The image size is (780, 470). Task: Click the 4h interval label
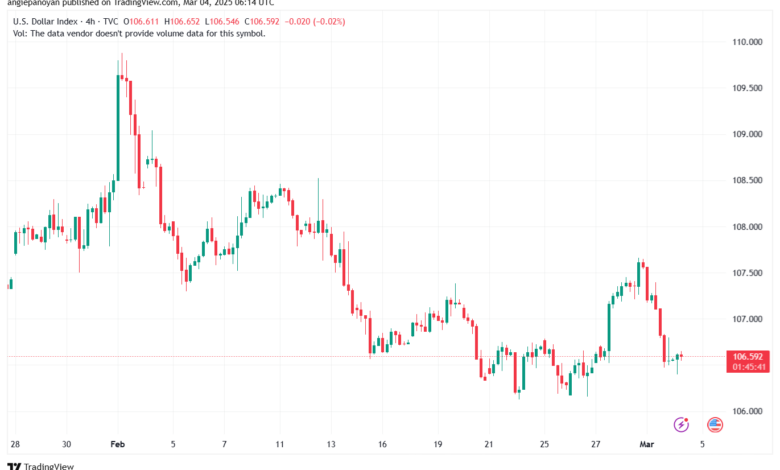tap(90, 21)
